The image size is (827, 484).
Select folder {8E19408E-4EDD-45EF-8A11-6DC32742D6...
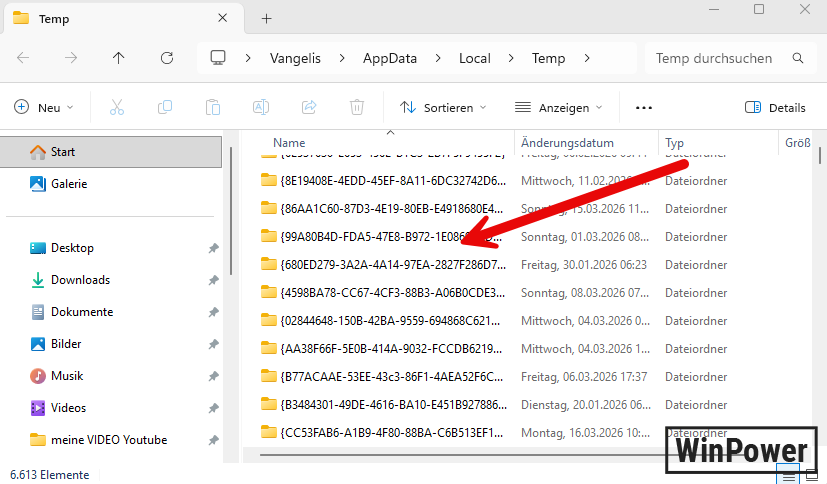click(x=393, y=181)
